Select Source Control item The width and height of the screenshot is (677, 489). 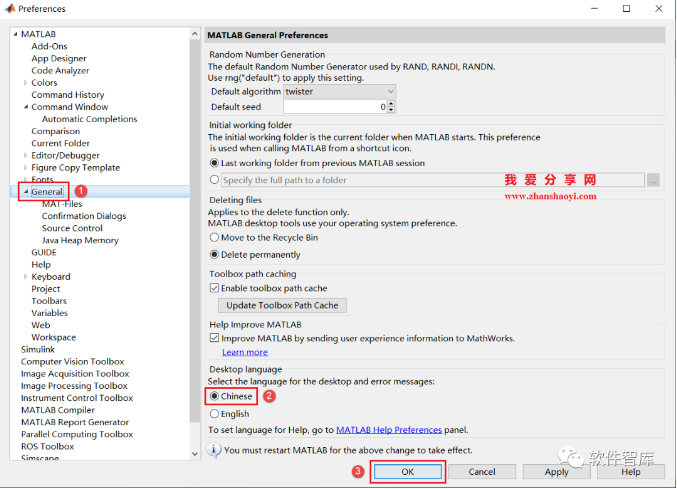click(x=72, y=228)
